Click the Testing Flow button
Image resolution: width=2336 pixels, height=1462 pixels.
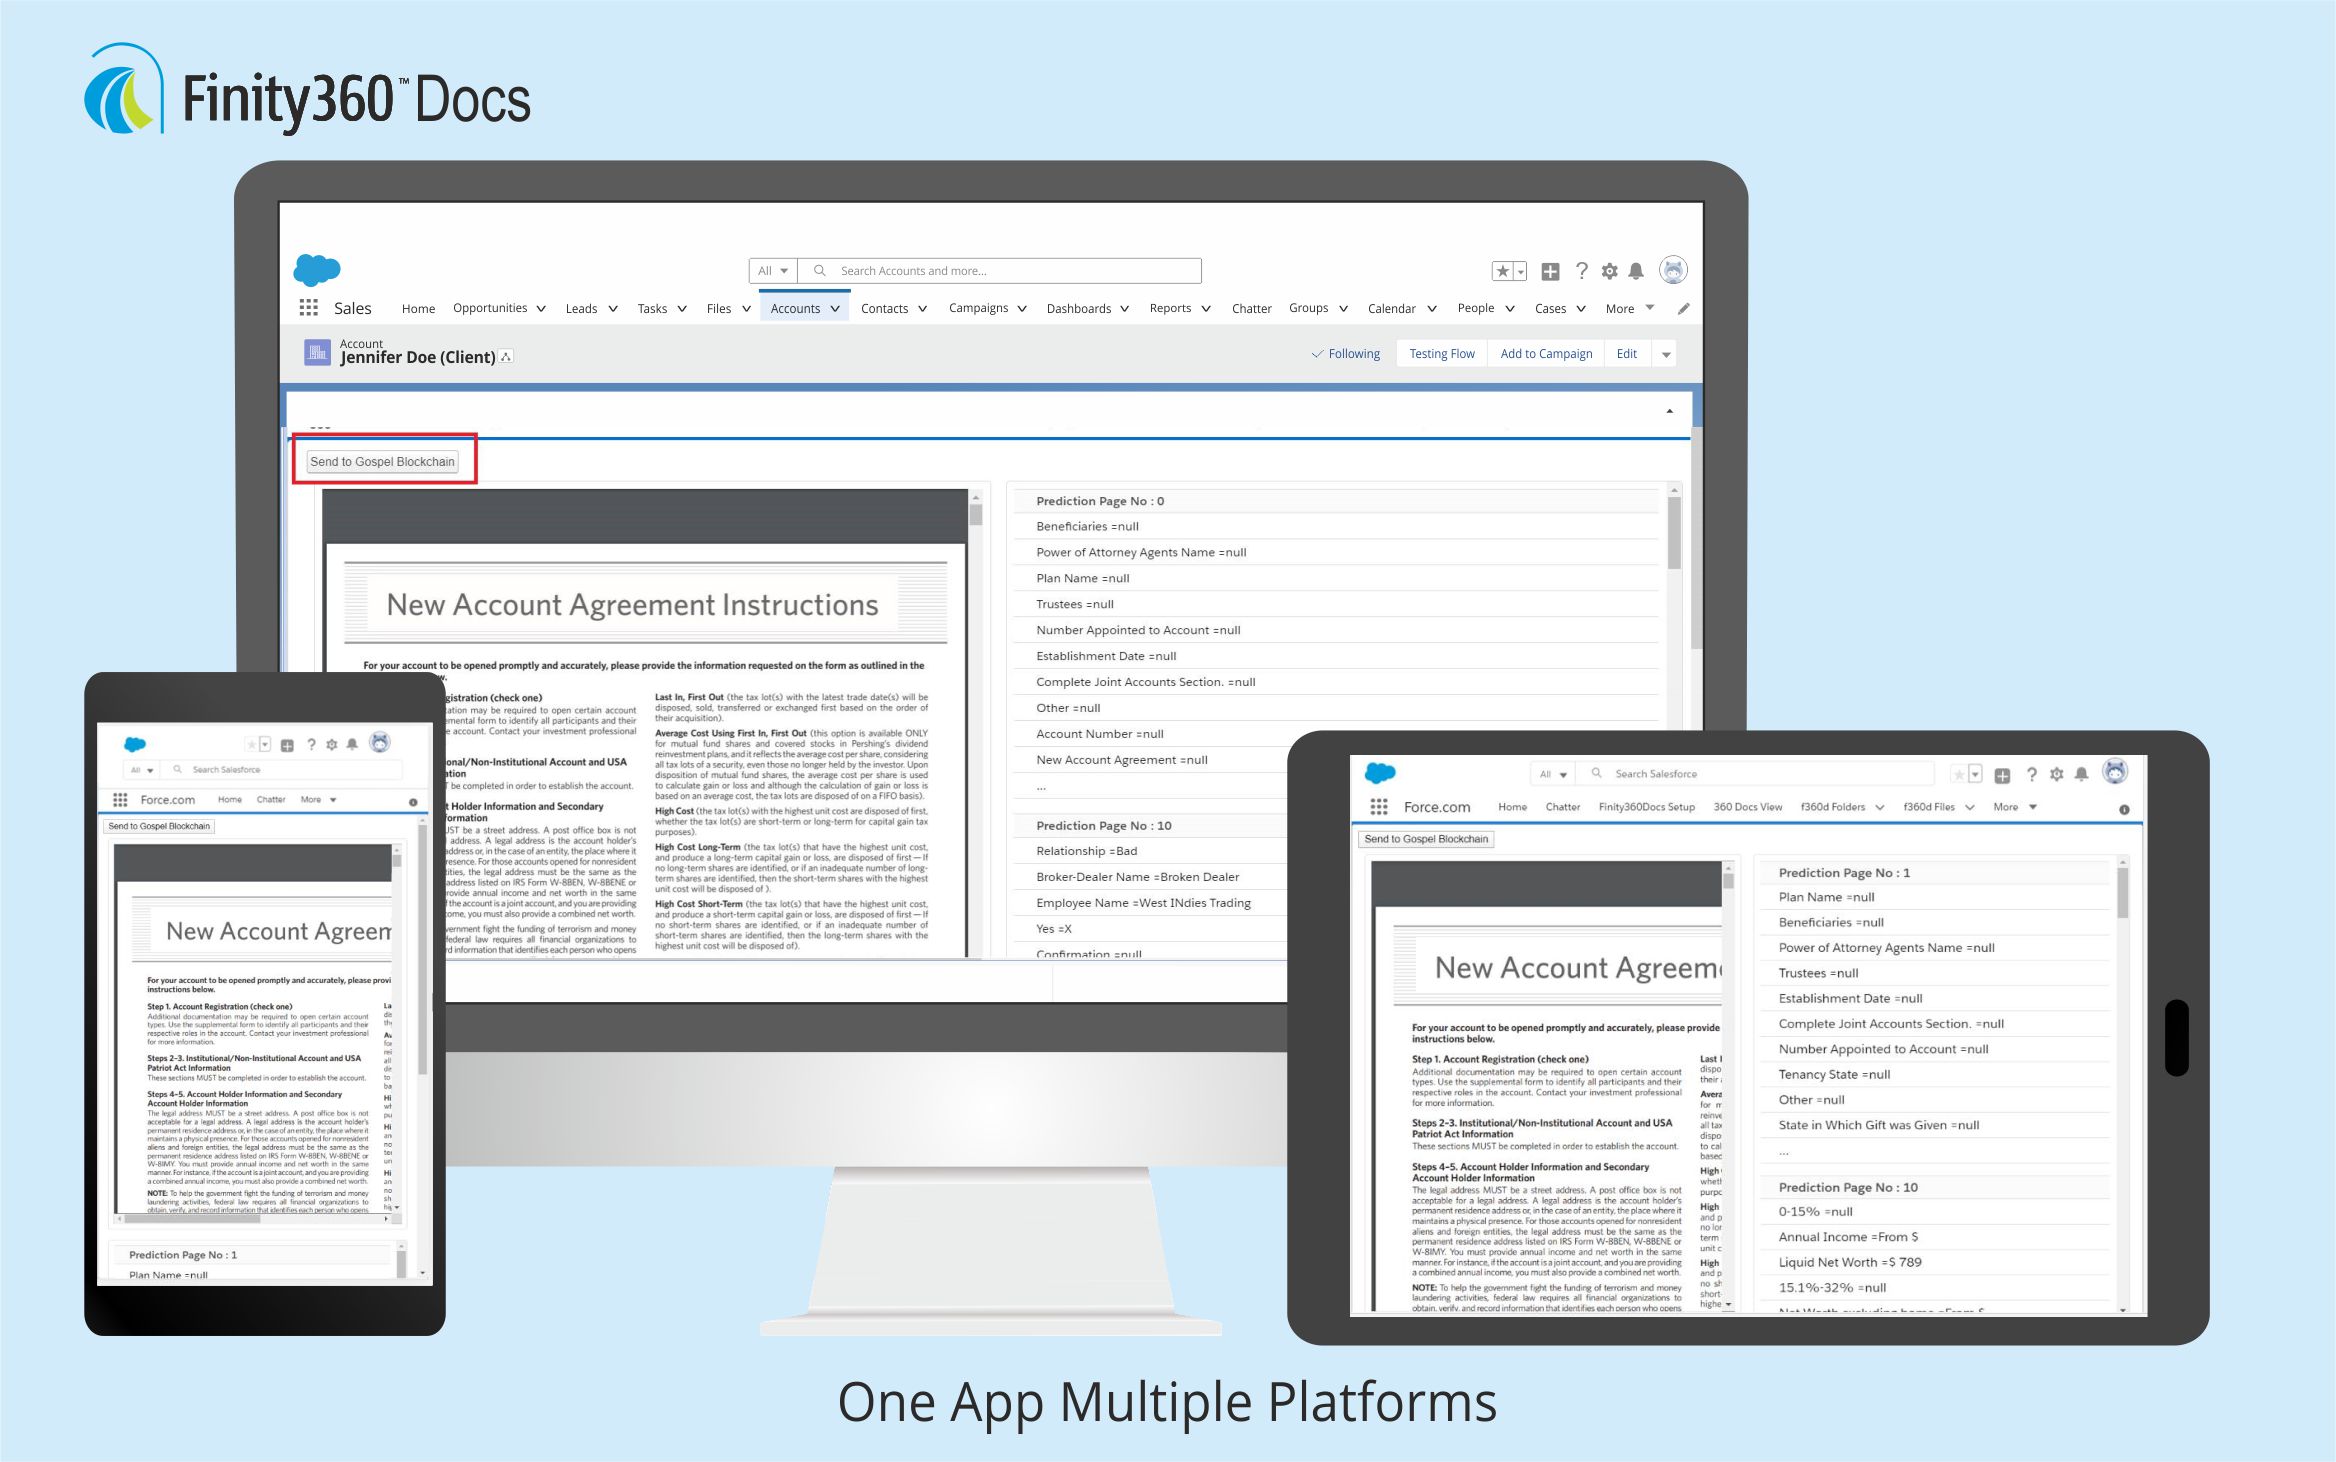tap(1441, 354)
